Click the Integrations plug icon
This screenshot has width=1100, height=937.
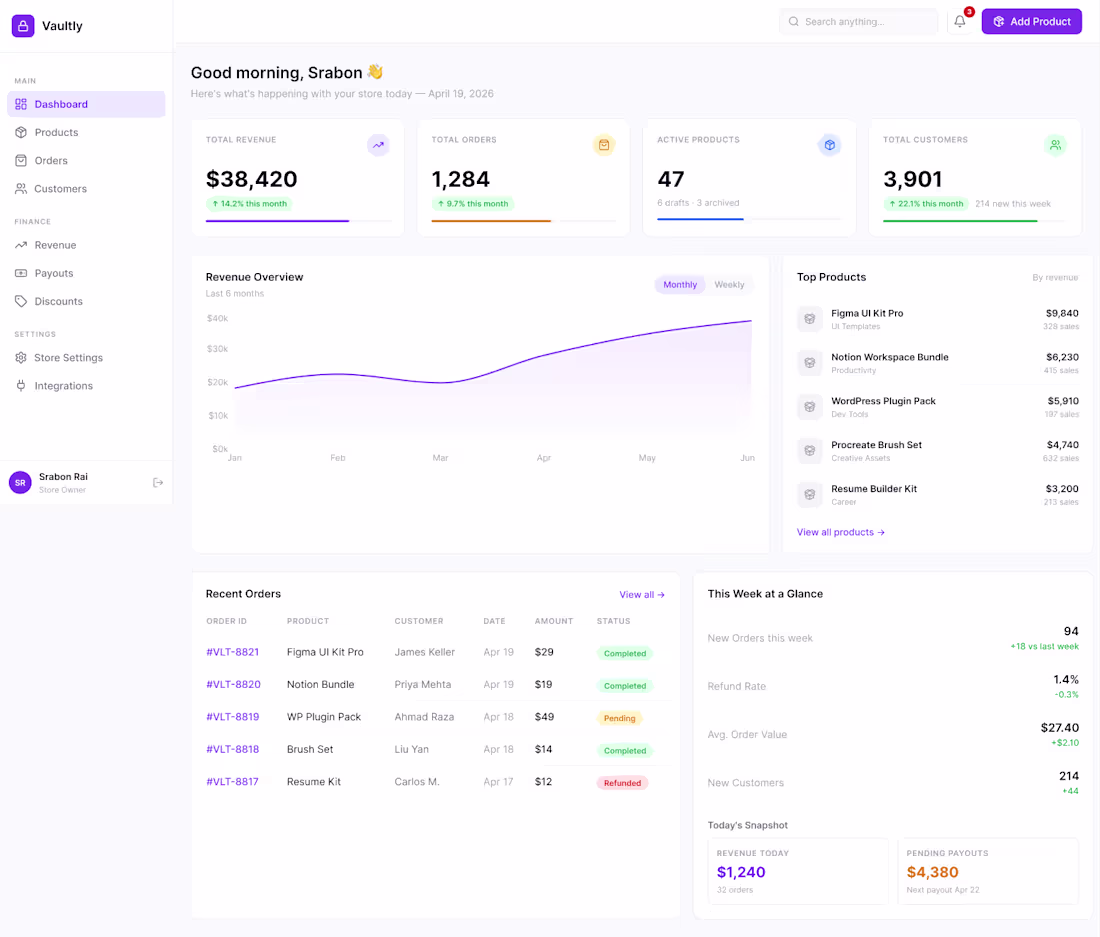[x=21, y=386]
